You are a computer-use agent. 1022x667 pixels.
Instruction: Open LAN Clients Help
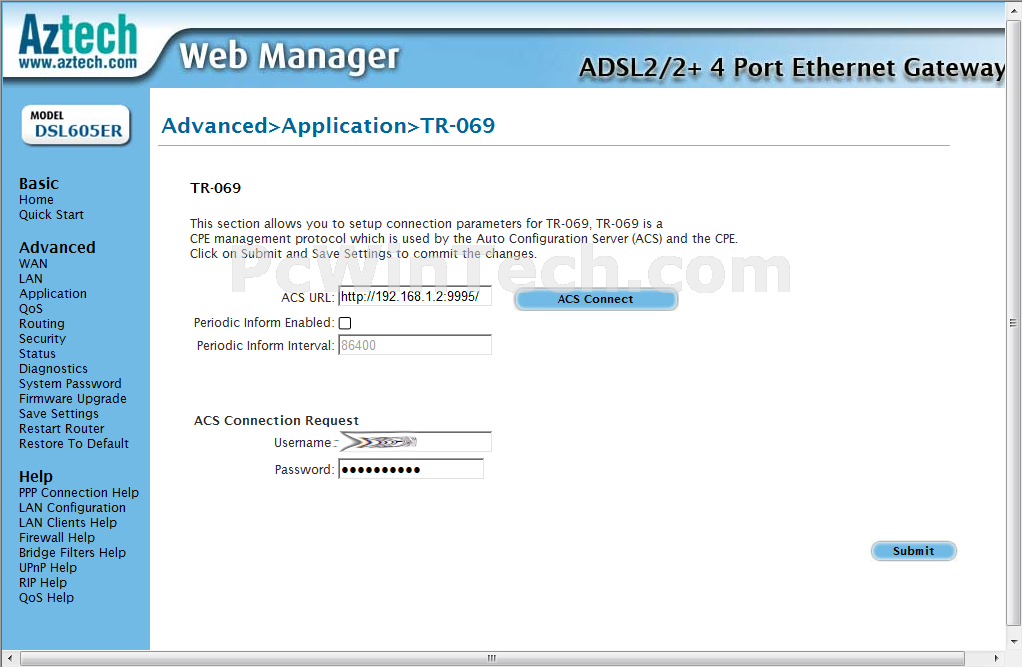pyautogui.click(x=68, y=522)
